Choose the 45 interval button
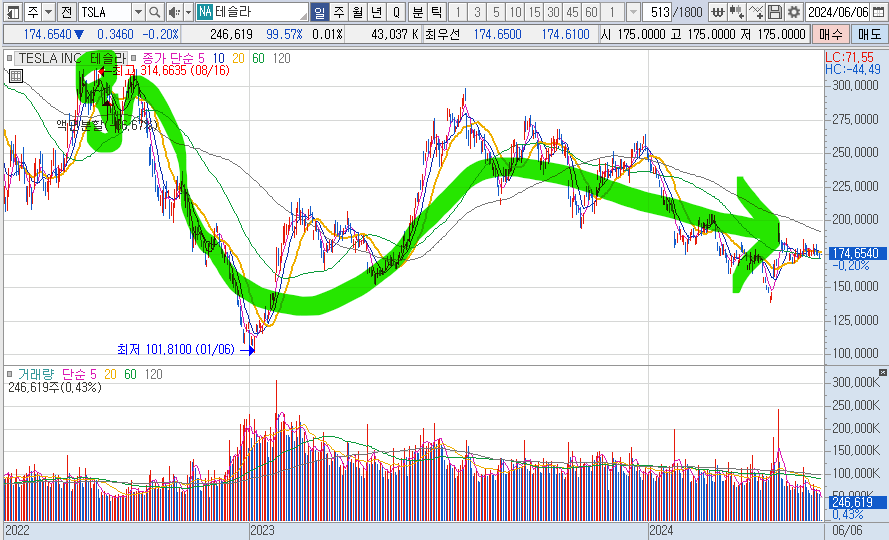The width and height of the screenshot is (889, 540). pos(573,12)
